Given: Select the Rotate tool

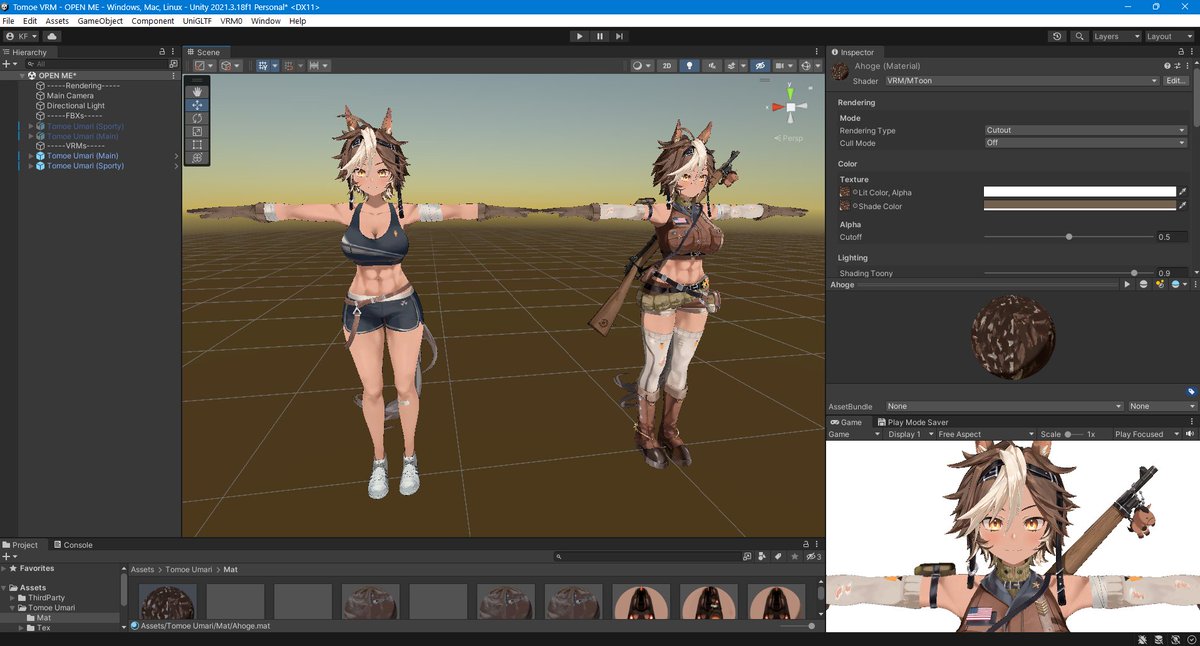Looking at the screenshot, I should 197,118.
